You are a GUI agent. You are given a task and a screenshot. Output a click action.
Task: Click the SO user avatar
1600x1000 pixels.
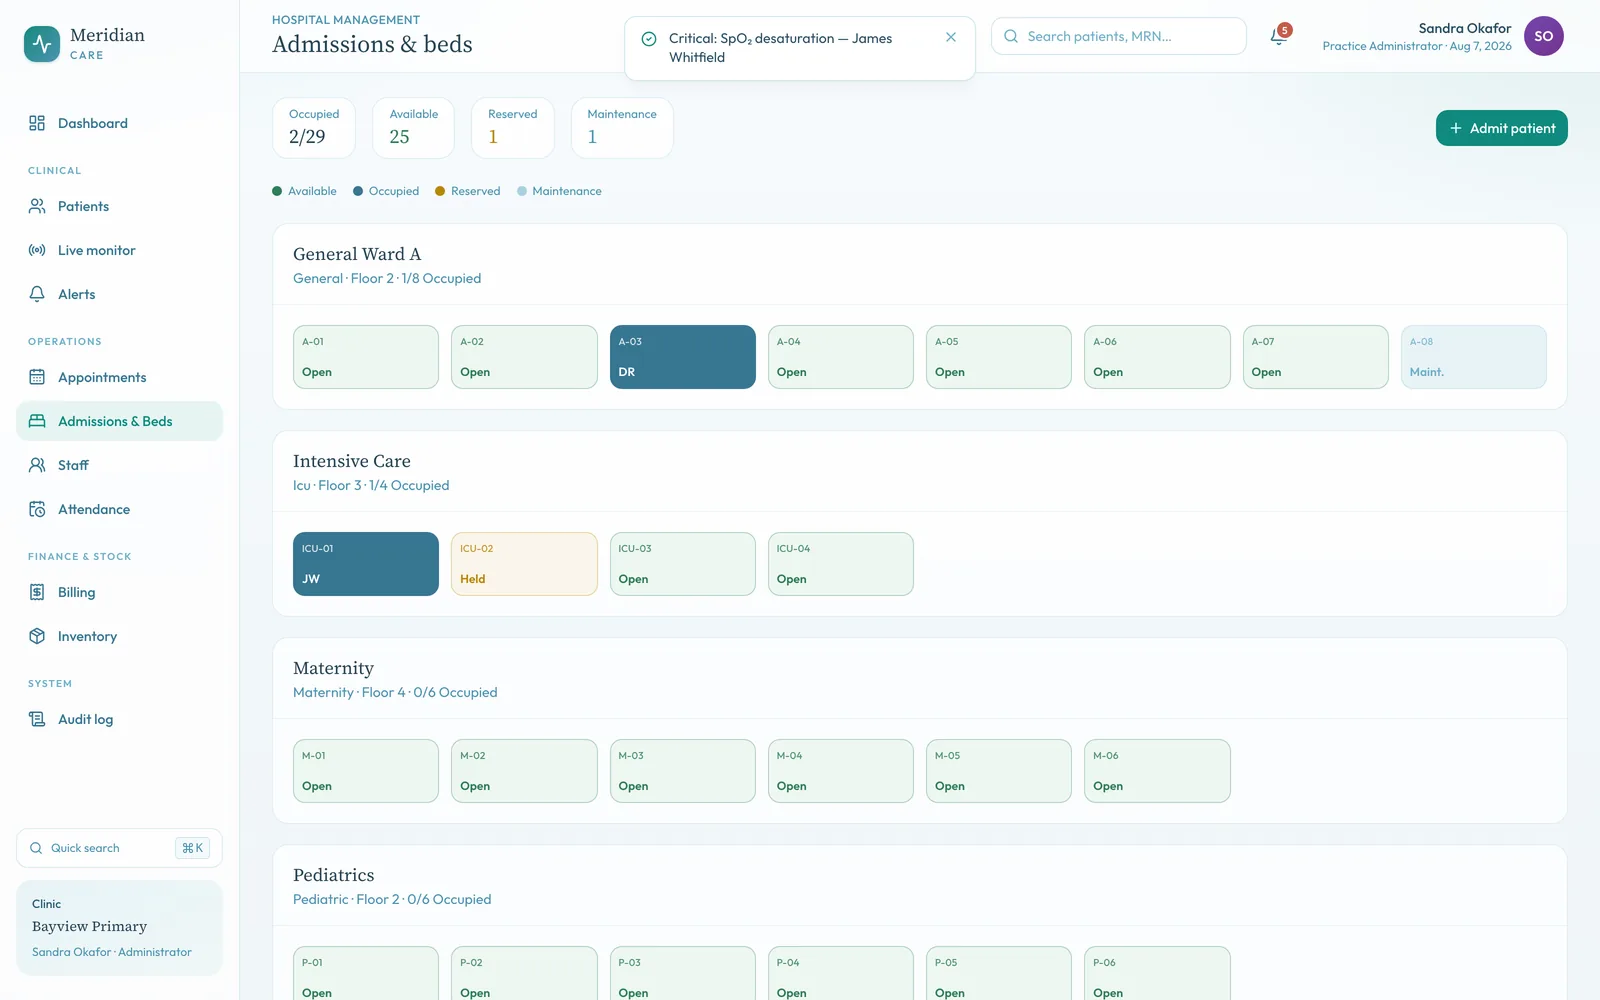[x=1543, y=36]
